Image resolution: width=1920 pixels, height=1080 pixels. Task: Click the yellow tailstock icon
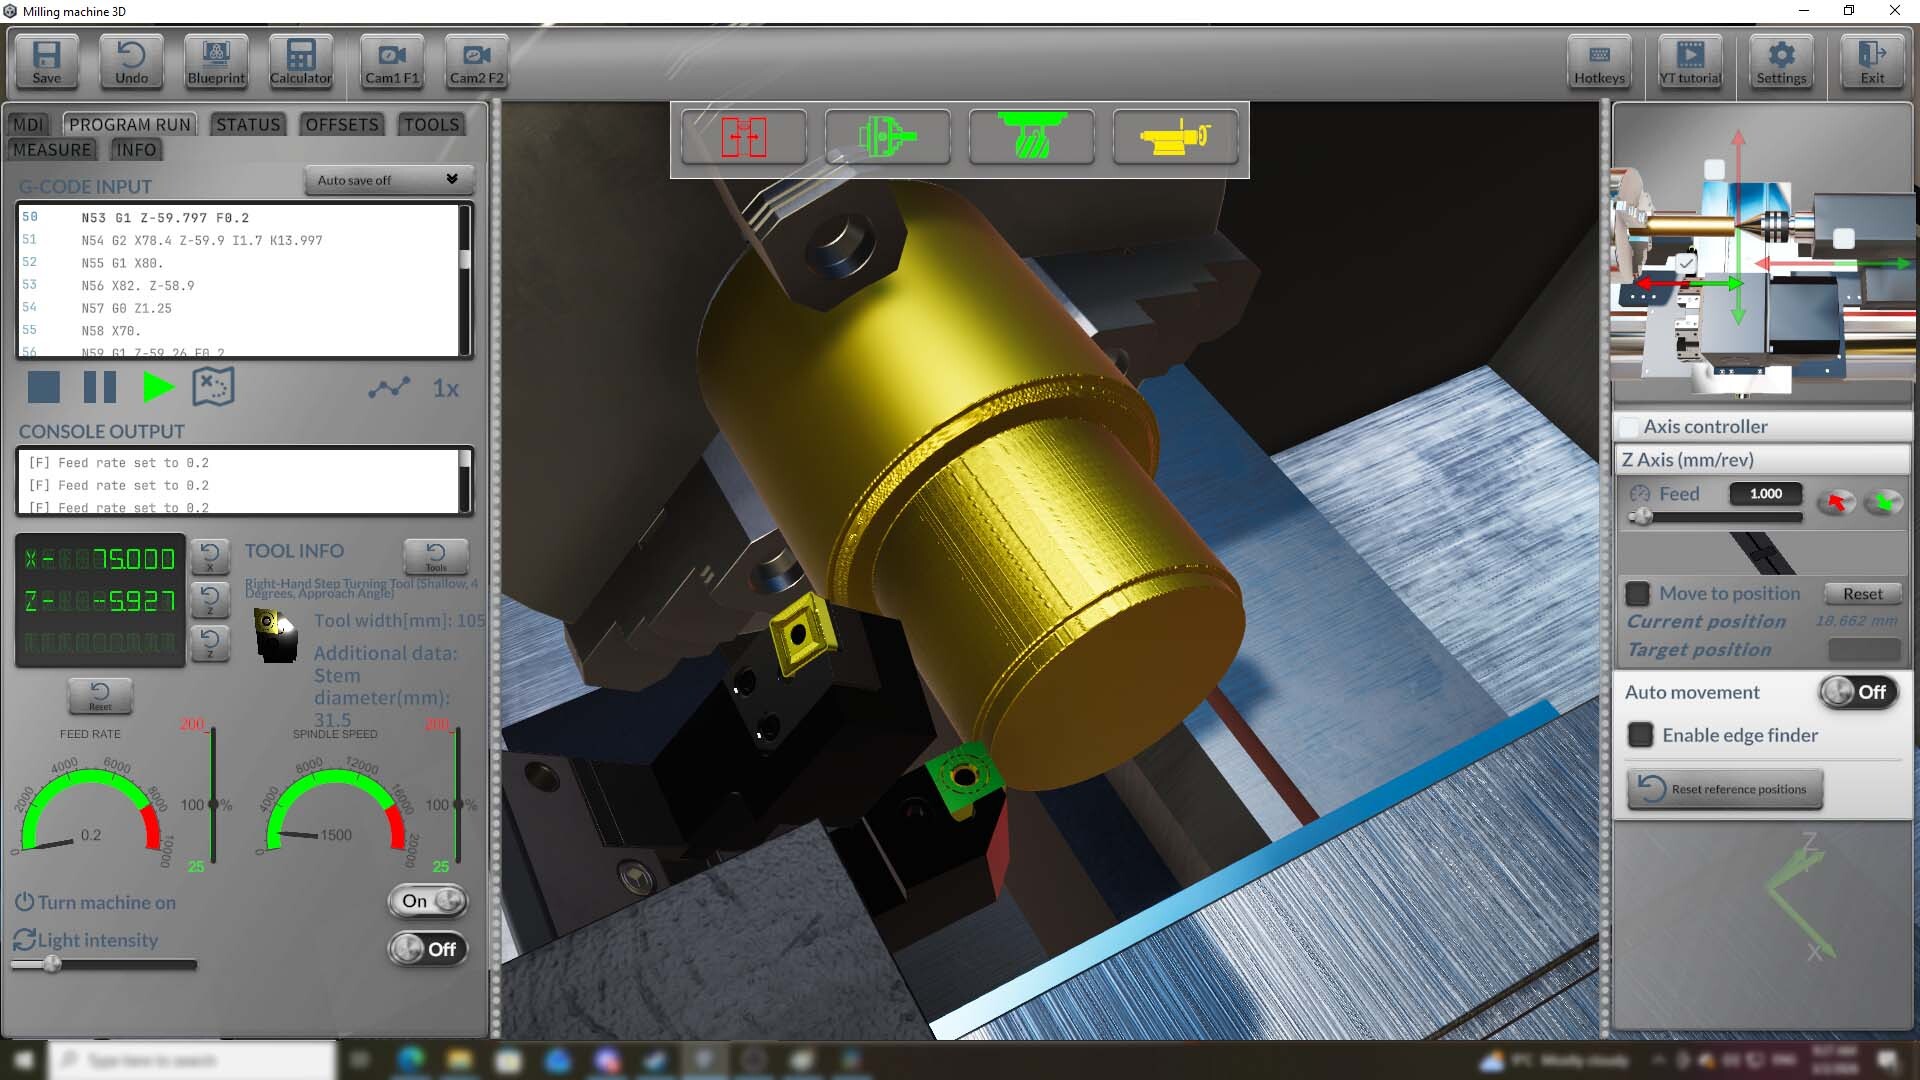coord(1174,137)
